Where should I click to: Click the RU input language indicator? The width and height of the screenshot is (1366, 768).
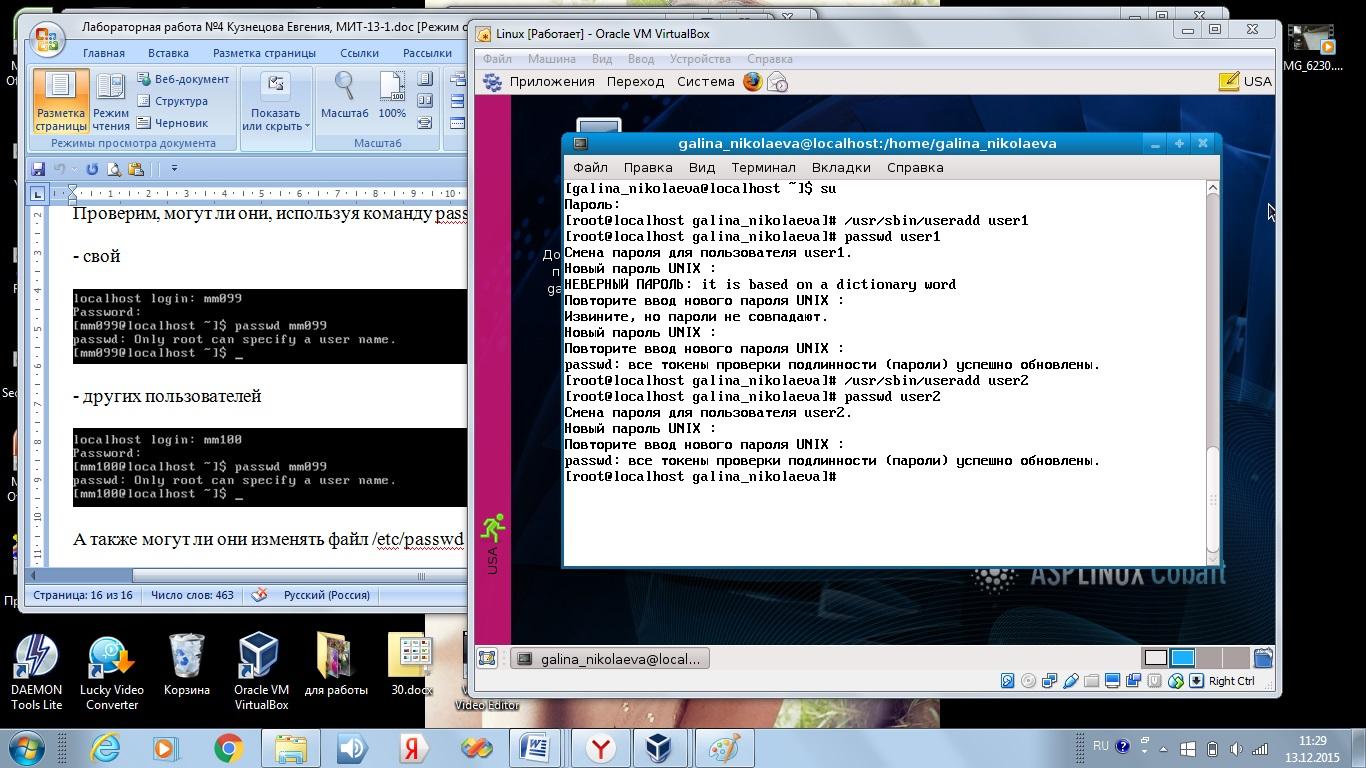[x=1100, y=746]
